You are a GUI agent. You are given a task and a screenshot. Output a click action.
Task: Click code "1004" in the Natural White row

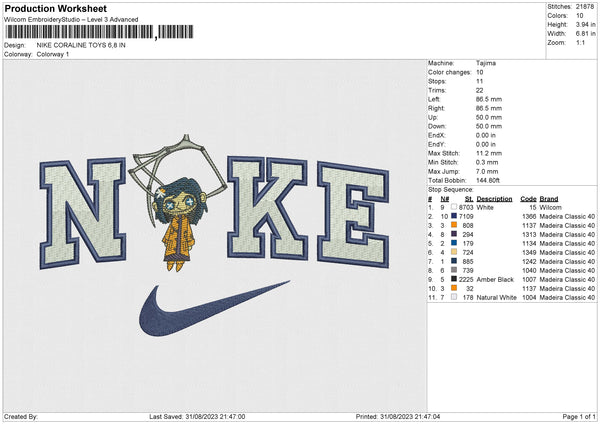point(529,297)
